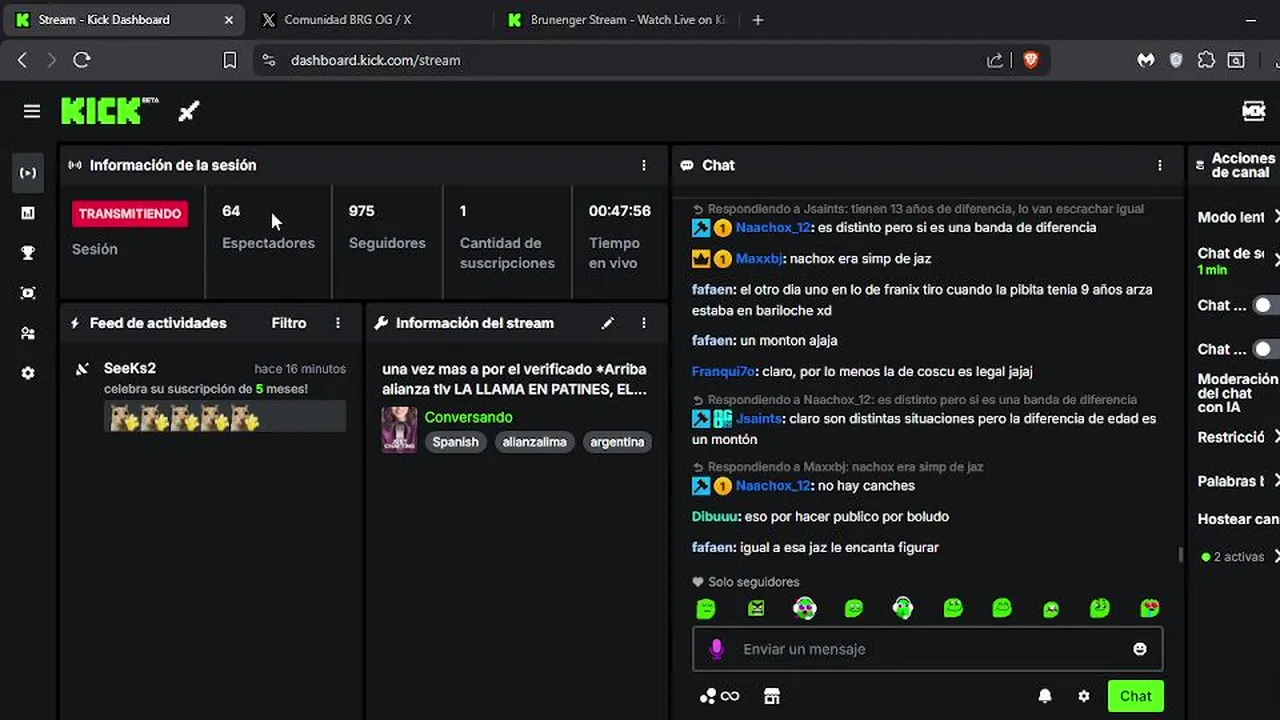
Task: Open the community users icon in the sidebar
Action: (28, 333)
